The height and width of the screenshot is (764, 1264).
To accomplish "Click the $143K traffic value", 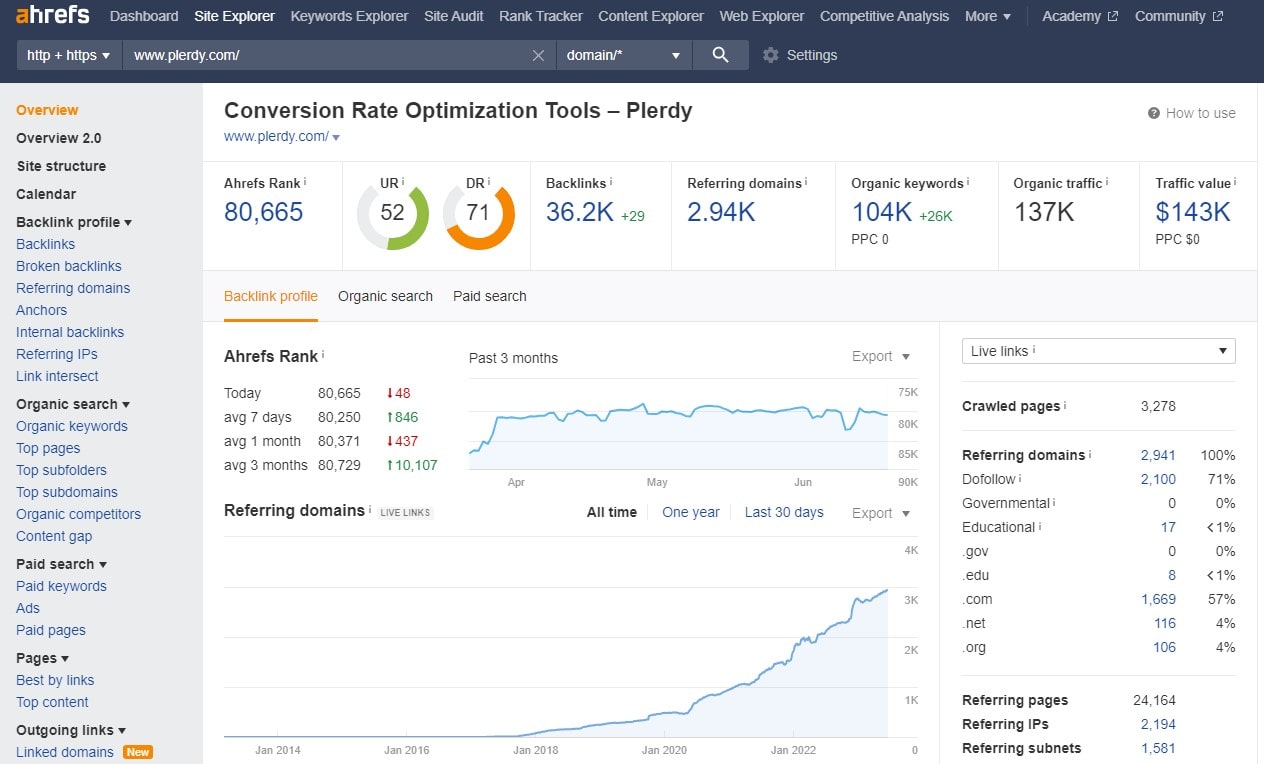I will pyautogui.click(x=1193, y=212).
